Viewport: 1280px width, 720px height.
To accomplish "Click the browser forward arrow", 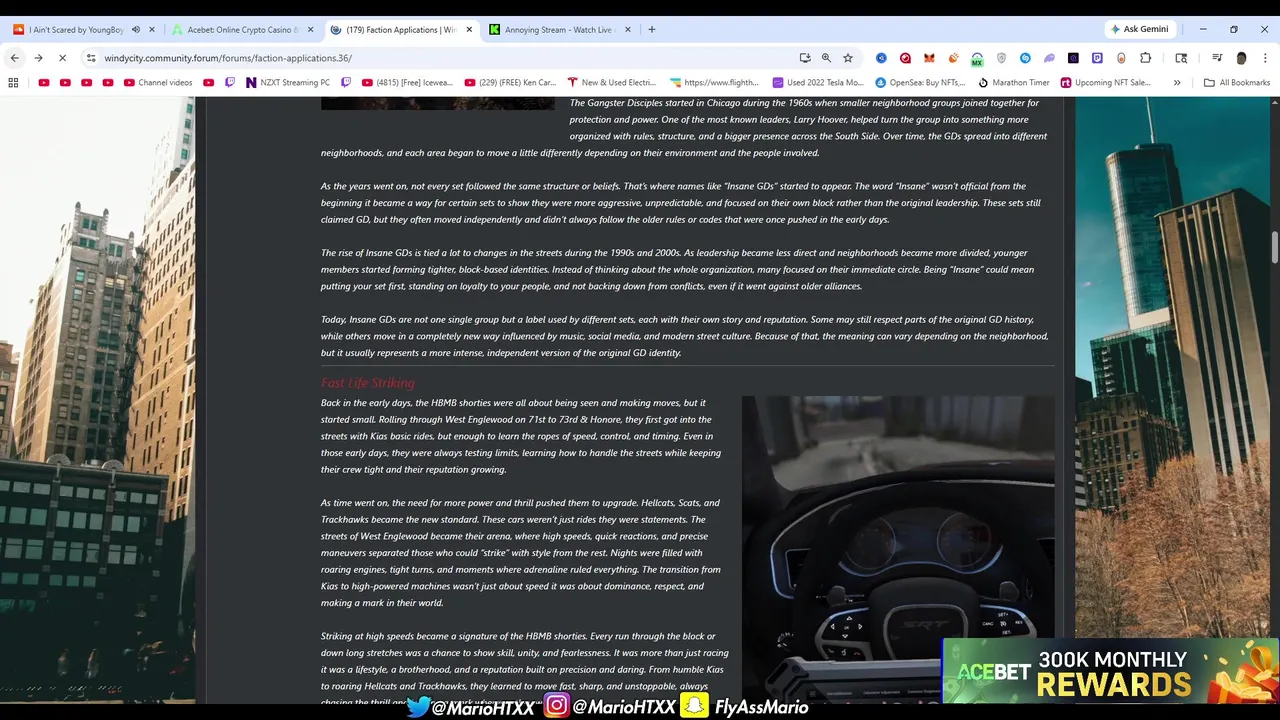I will click(38, 58).
